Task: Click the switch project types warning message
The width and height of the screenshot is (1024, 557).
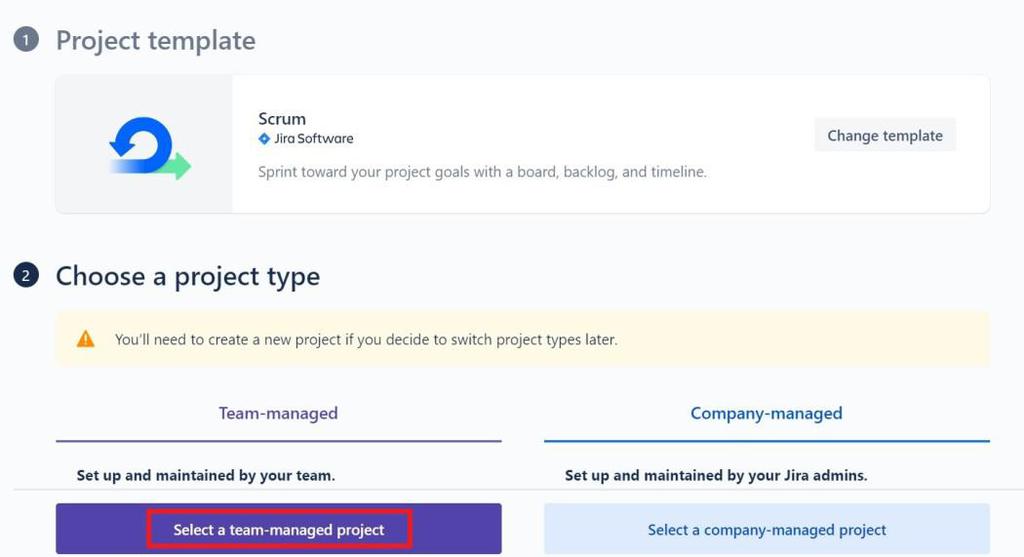Action: pos(366,339)
